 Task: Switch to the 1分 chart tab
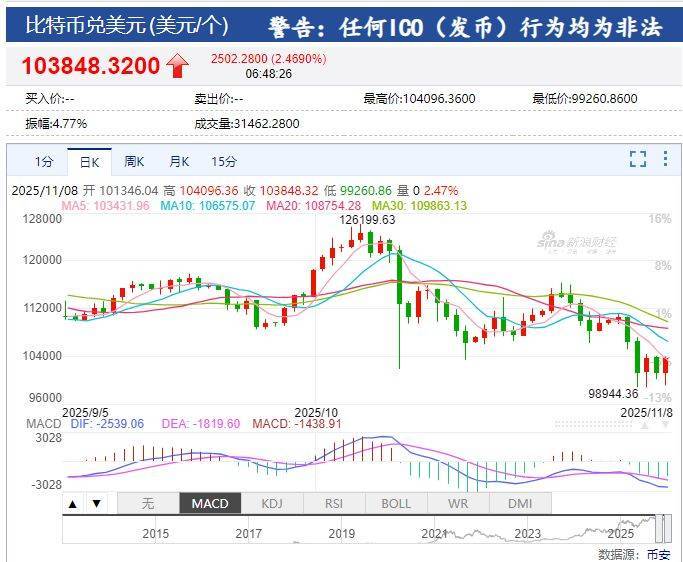44,162
